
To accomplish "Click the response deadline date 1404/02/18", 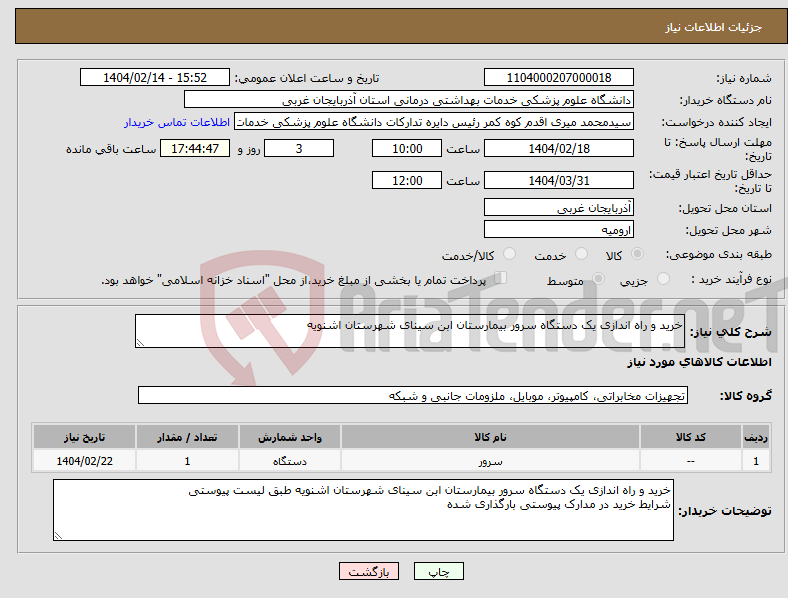I will (x=558, y=148).
